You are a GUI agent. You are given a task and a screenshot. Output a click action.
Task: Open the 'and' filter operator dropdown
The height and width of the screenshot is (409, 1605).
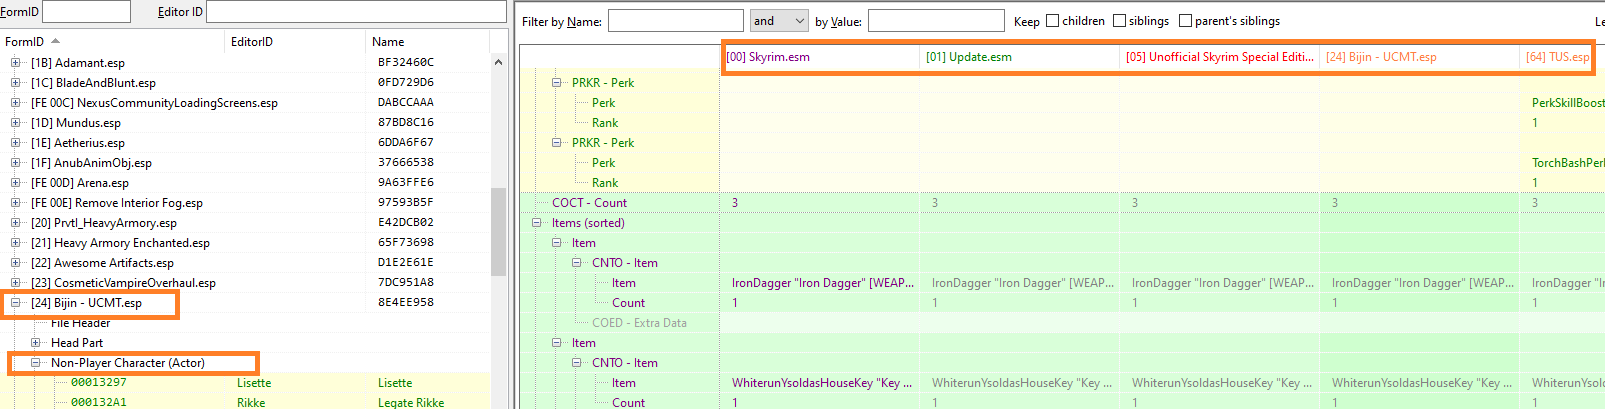coord(779,21)
